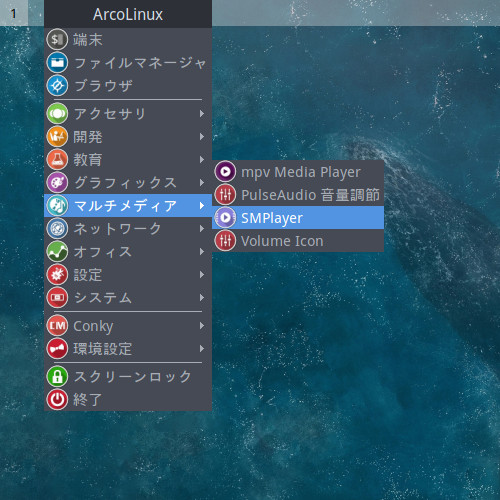Choose スクリーンロック to lock the screen
500x500 pixels.
[128, 377]
